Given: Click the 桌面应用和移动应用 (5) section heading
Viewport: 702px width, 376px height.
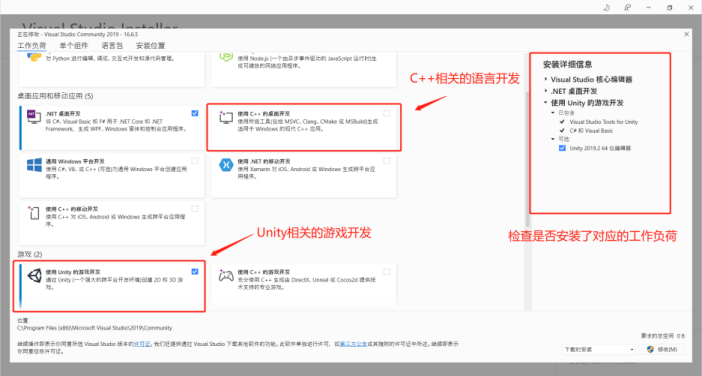Looking at the screenshot, I should tap(55, 96).
